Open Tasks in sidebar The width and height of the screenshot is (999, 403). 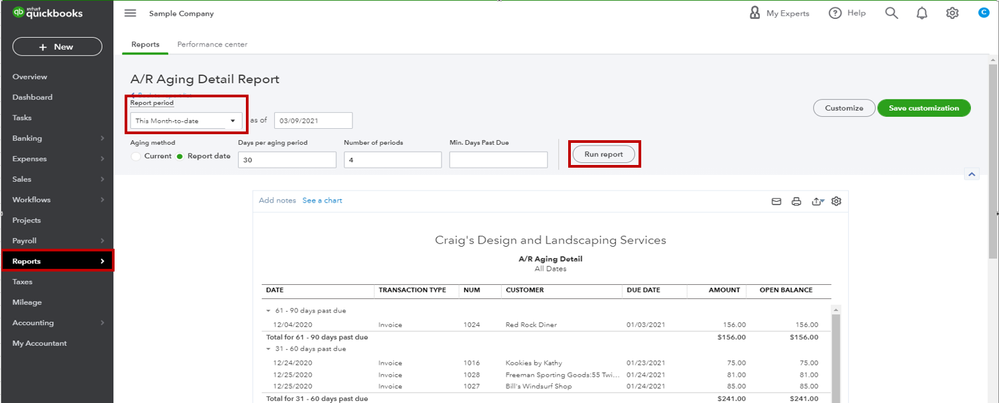tap(22, 118)
